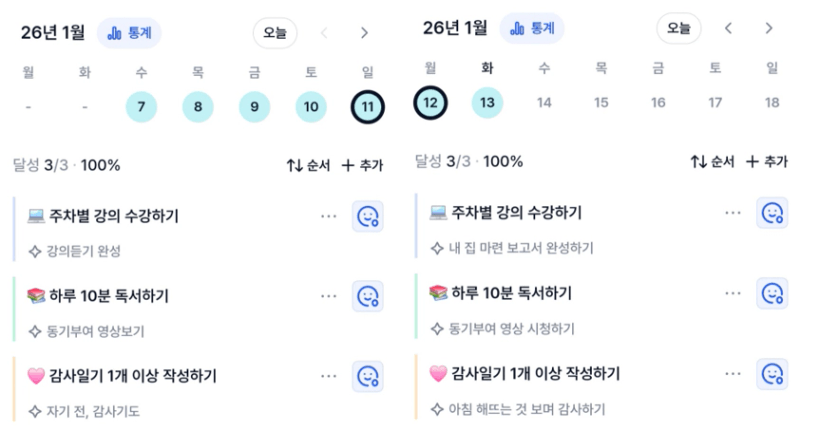Select date 13 in the right calendar

pos(487,102)
